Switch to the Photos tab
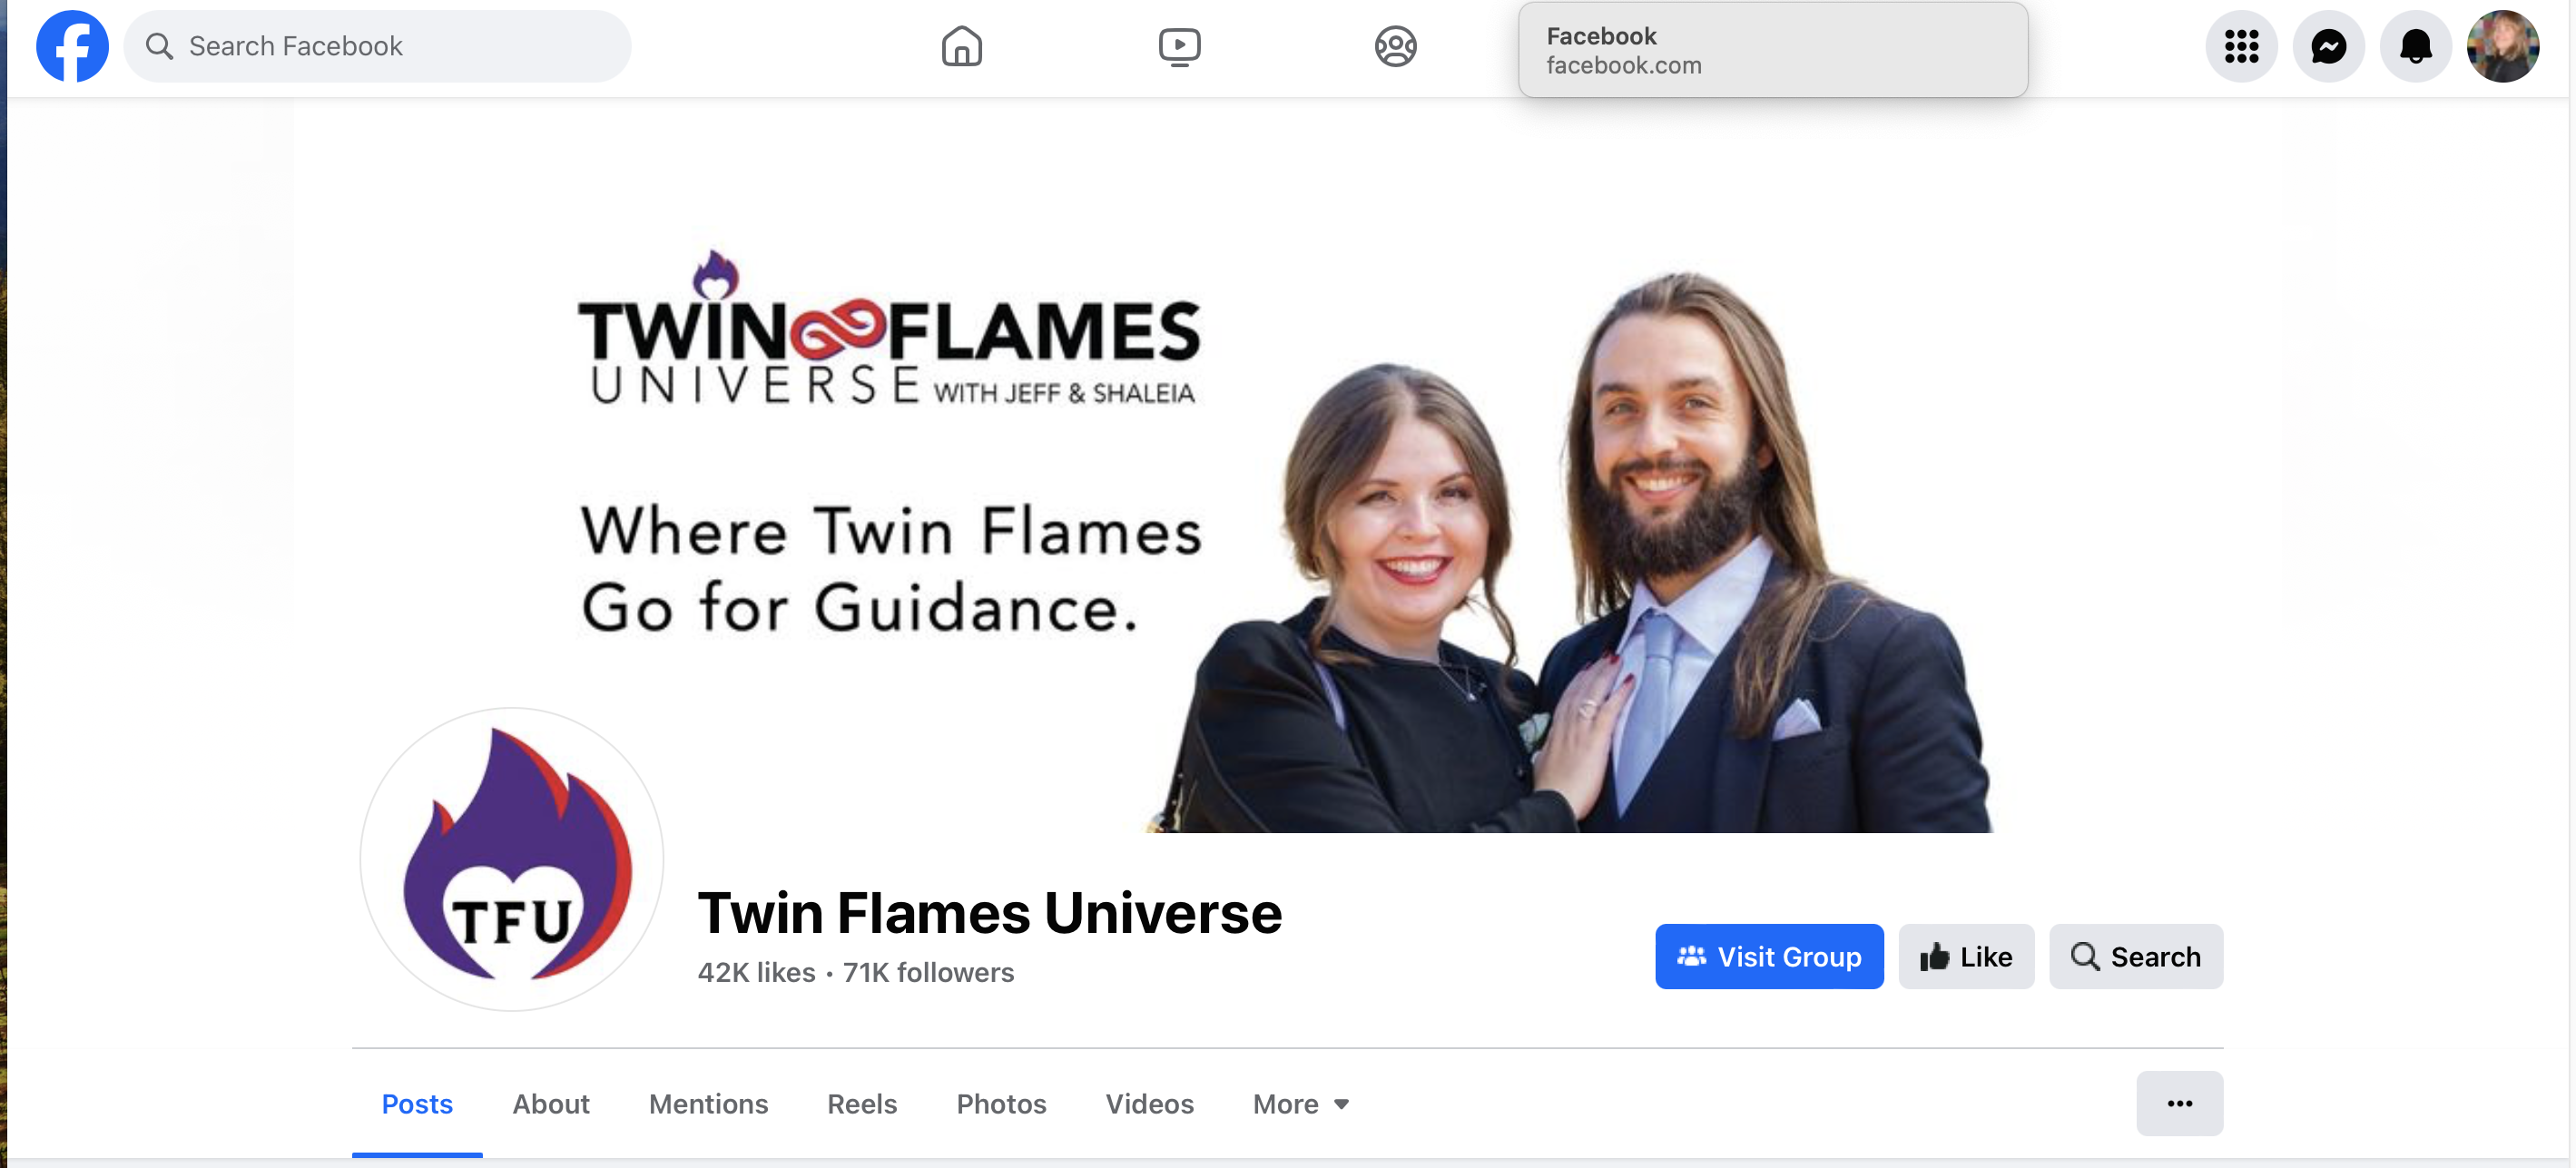Image resolution: width=2576 pixels, height=1168 pixels. tap(1001, 1103)
